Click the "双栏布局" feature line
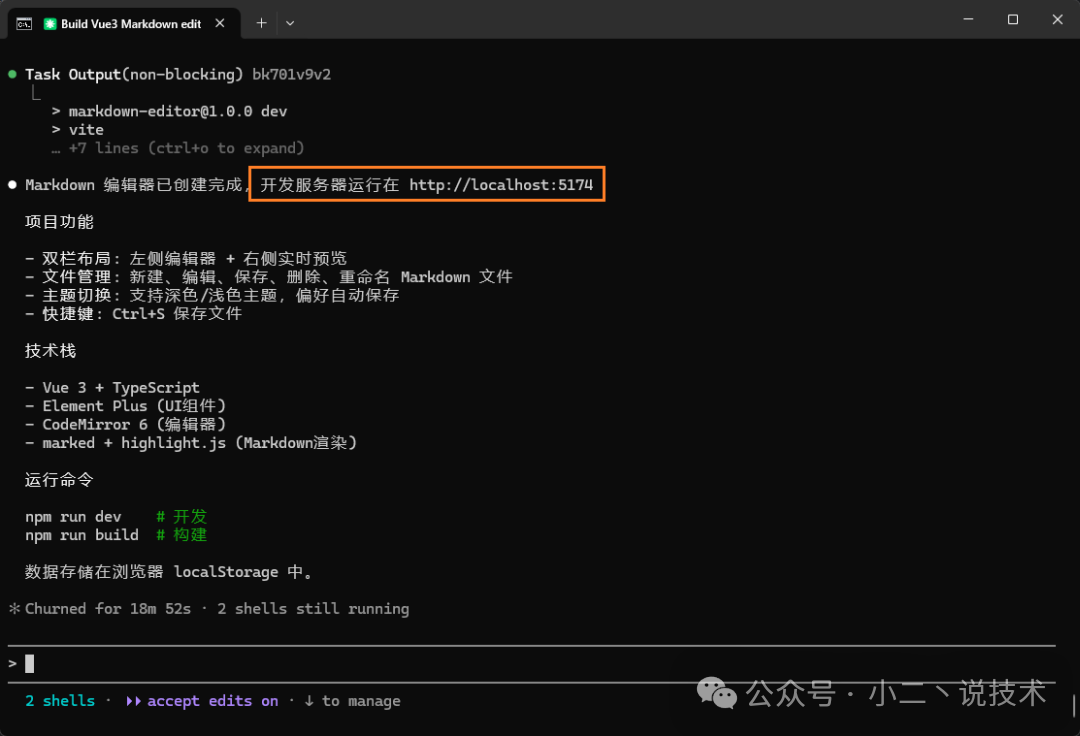 (x=186, y=259)
